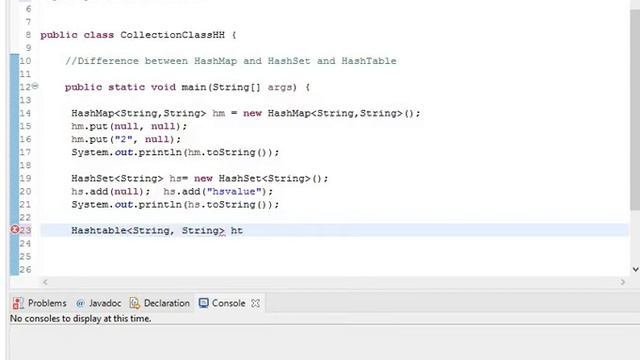Click the ht variable name on line 23
This screenshot has height=360, width=640.
(237, 231)
